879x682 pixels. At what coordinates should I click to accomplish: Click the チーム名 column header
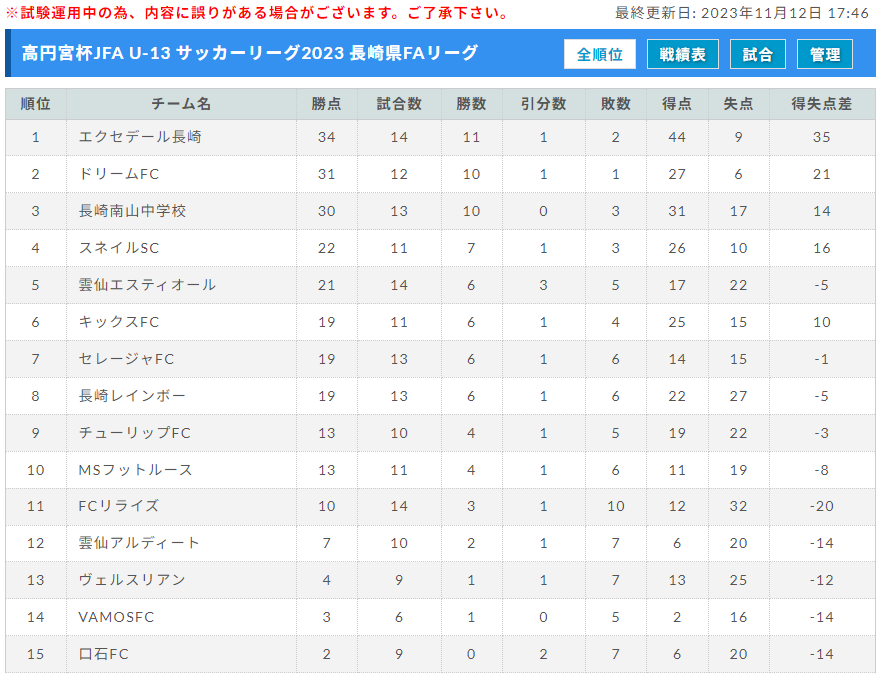pos(181,104)
